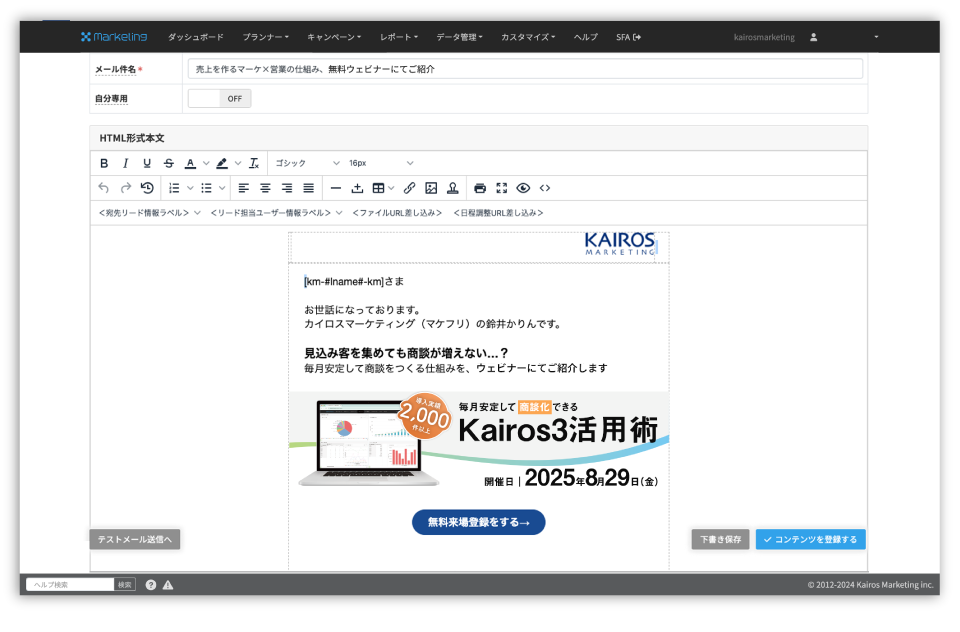Click the Marketing logo in the navbar
This screenshot has width=960, height=632.
coord(114,37)
